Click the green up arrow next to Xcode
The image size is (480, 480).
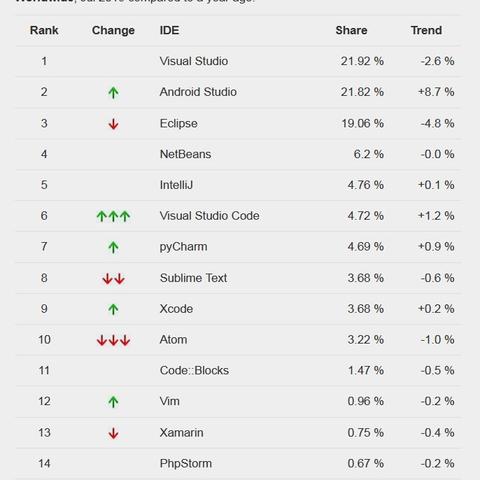click(113, 309)
